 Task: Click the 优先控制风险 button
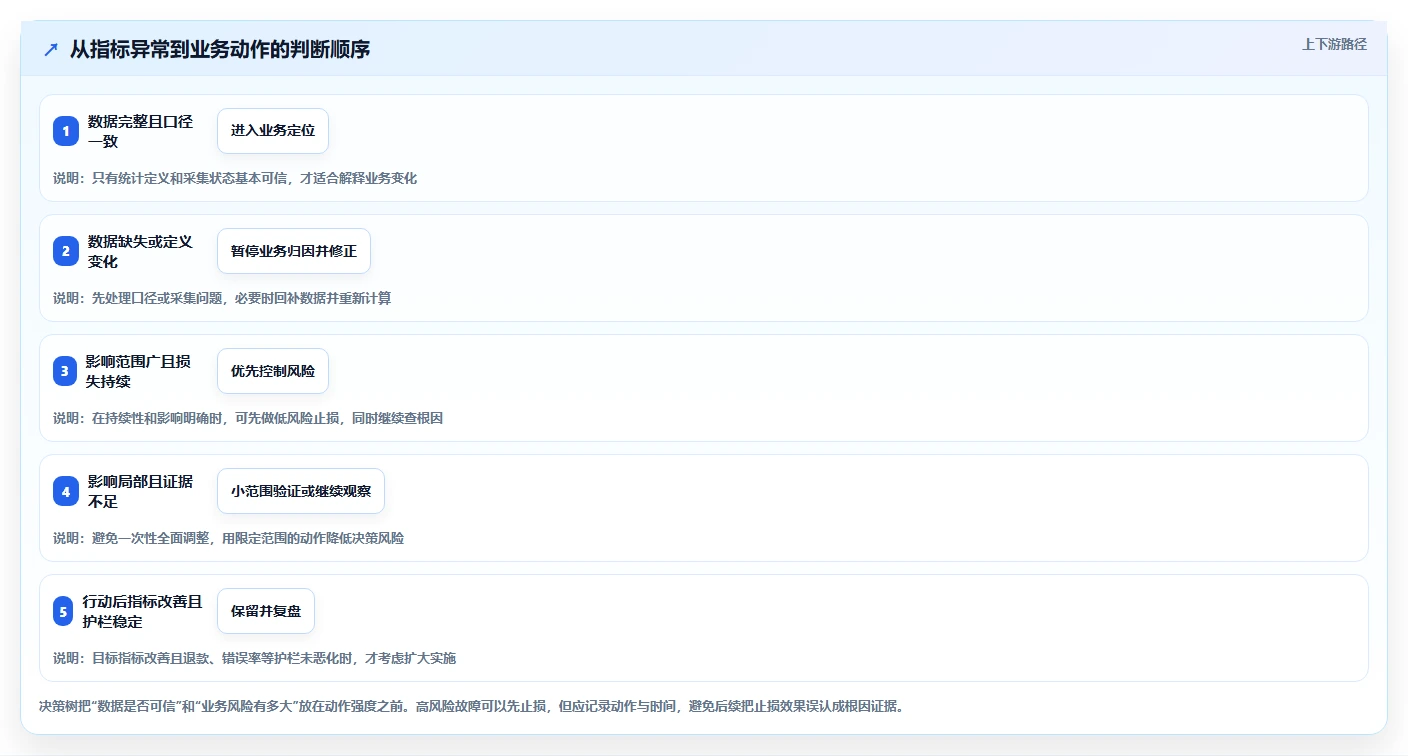pyautogui.click(x=273, y=371)
